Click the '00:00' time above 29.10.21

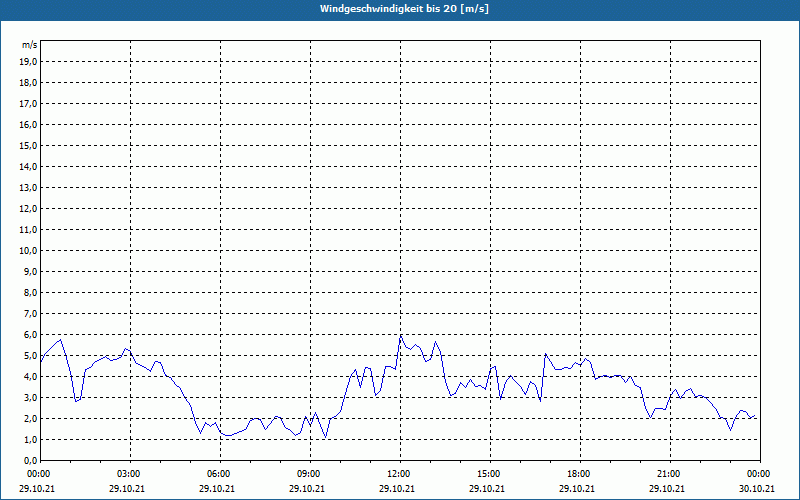click(x=39, y=474)
